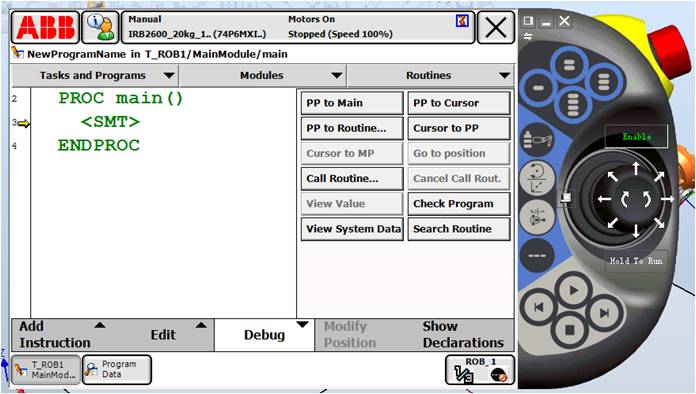The height and width of the screenshot is (394, 696).
Task: Click Show Declarations
Action: (463, 335)
